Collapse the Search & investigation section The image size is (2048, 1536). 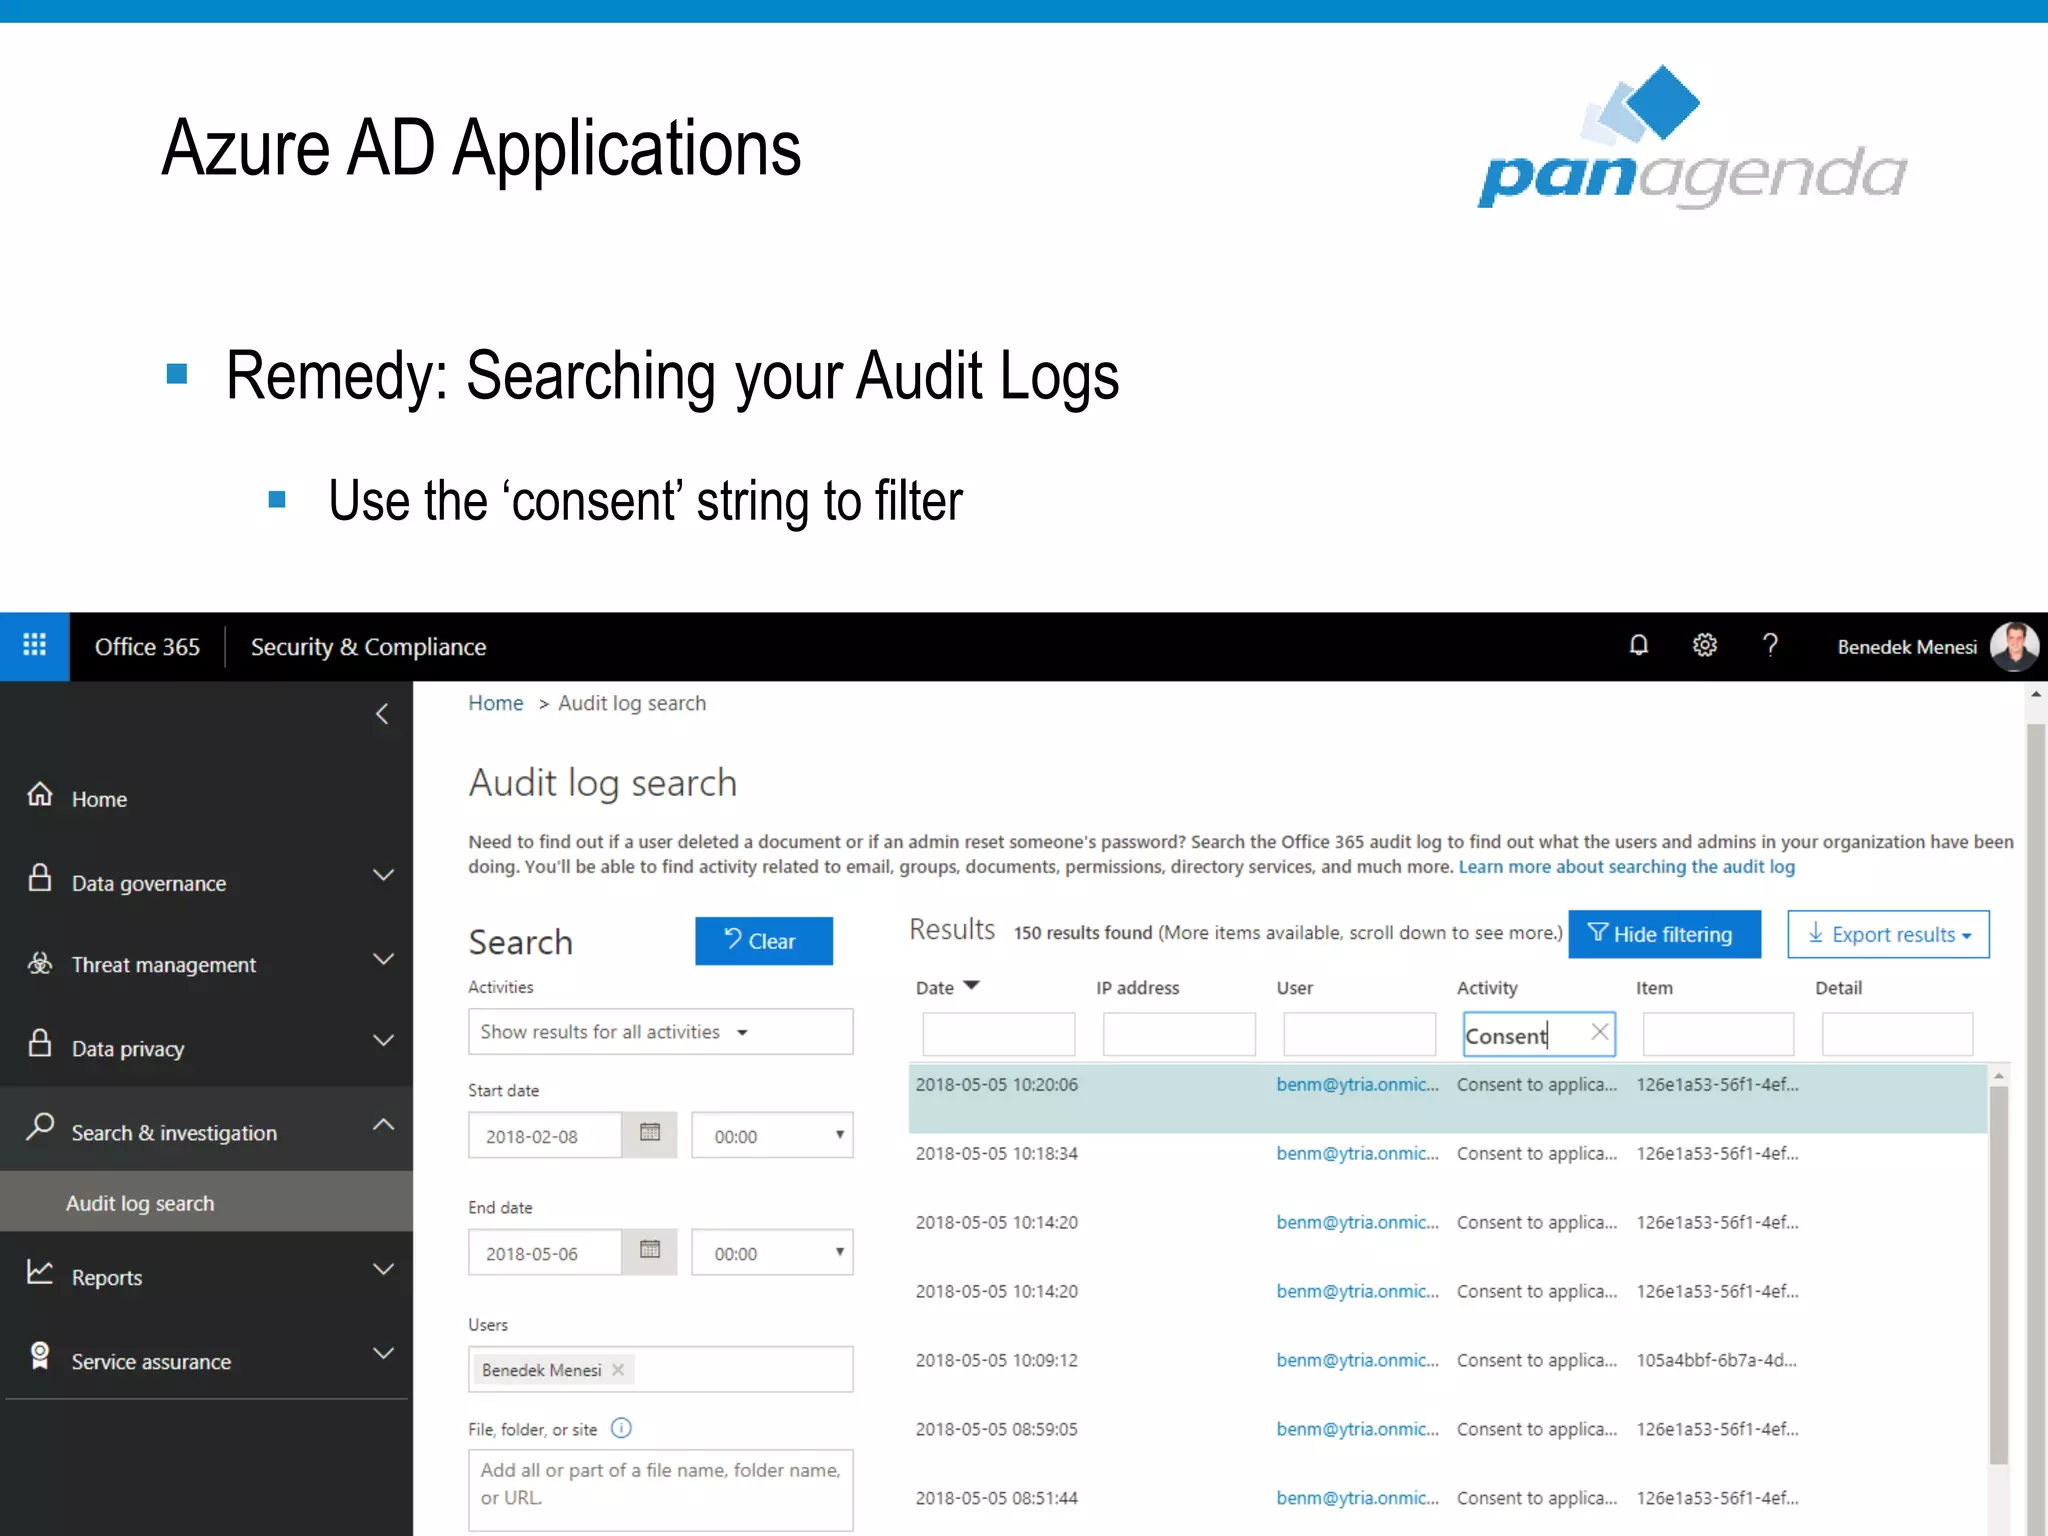tap(383, 1125)
